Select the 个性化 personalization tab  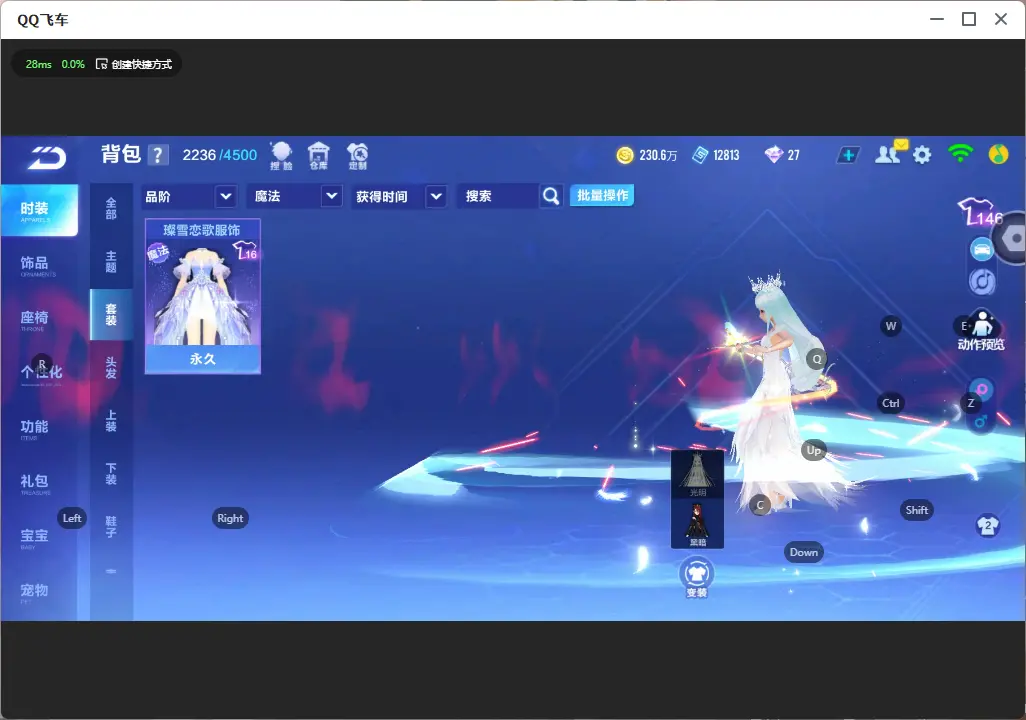[x=39, y=374]
